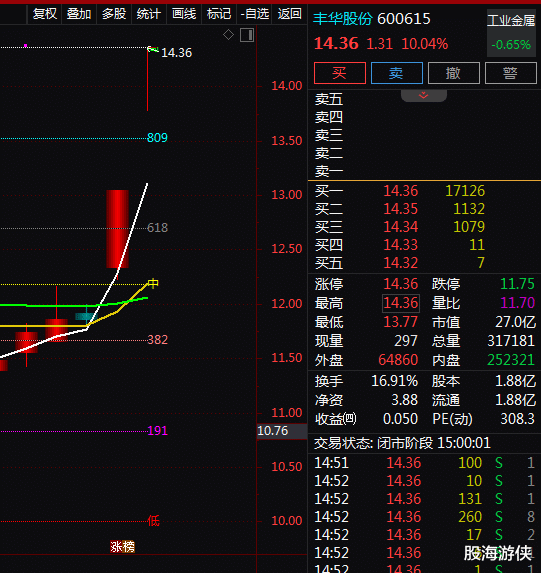Screen dimensions: 541x573
Task: Click the boxed 最高 value 14.36
Action: (x=401, y=303)
